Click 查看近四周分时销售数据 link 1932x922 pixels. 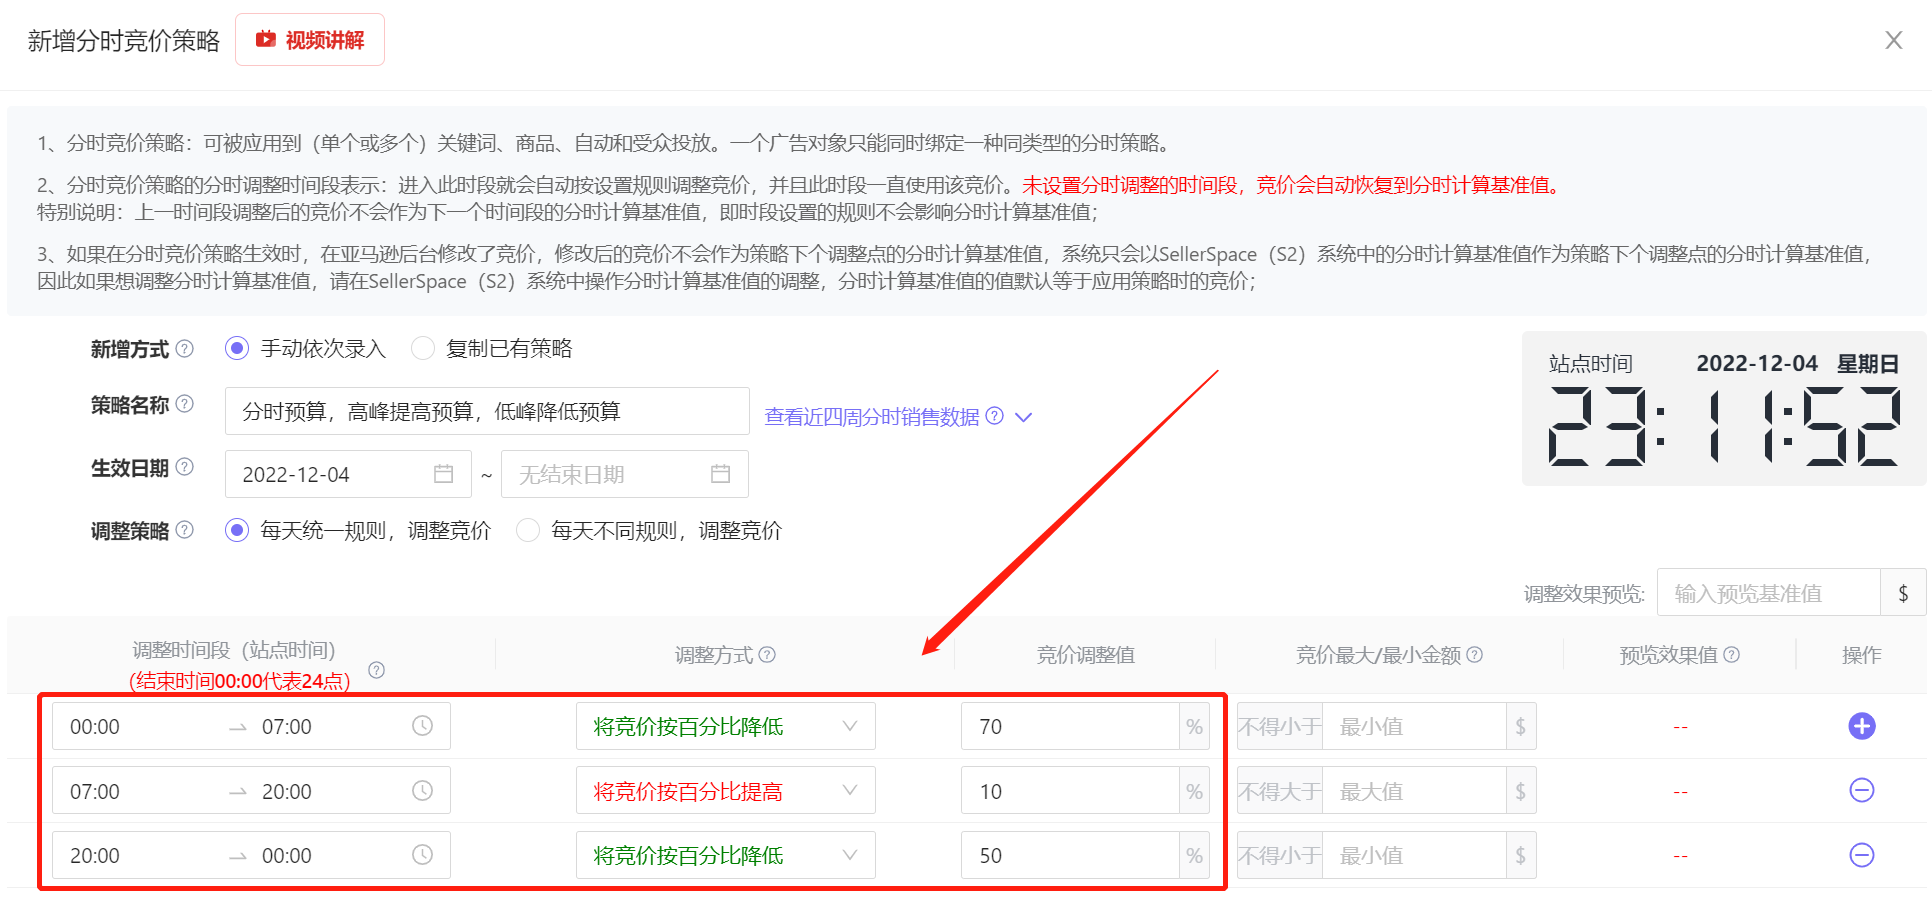tap(871, 417)
